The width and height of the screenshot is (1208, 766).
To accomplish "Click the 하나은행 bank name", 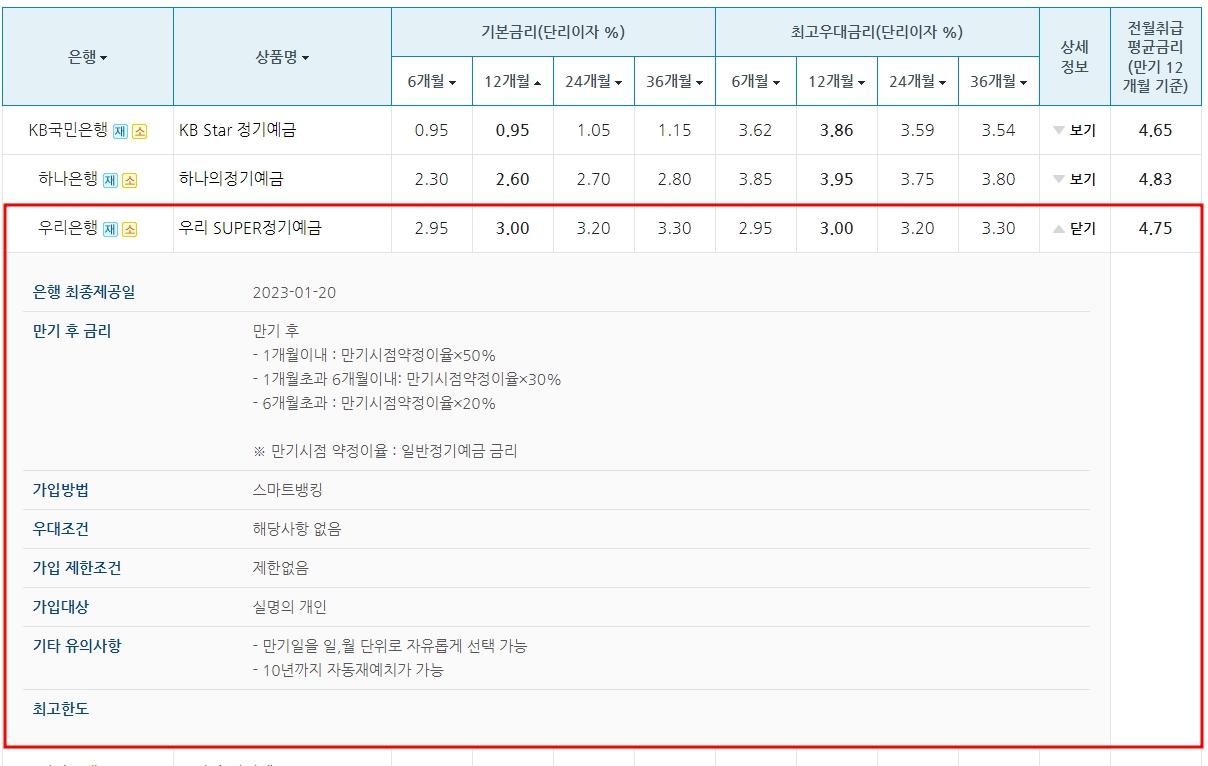I will [x=68, y=179].
